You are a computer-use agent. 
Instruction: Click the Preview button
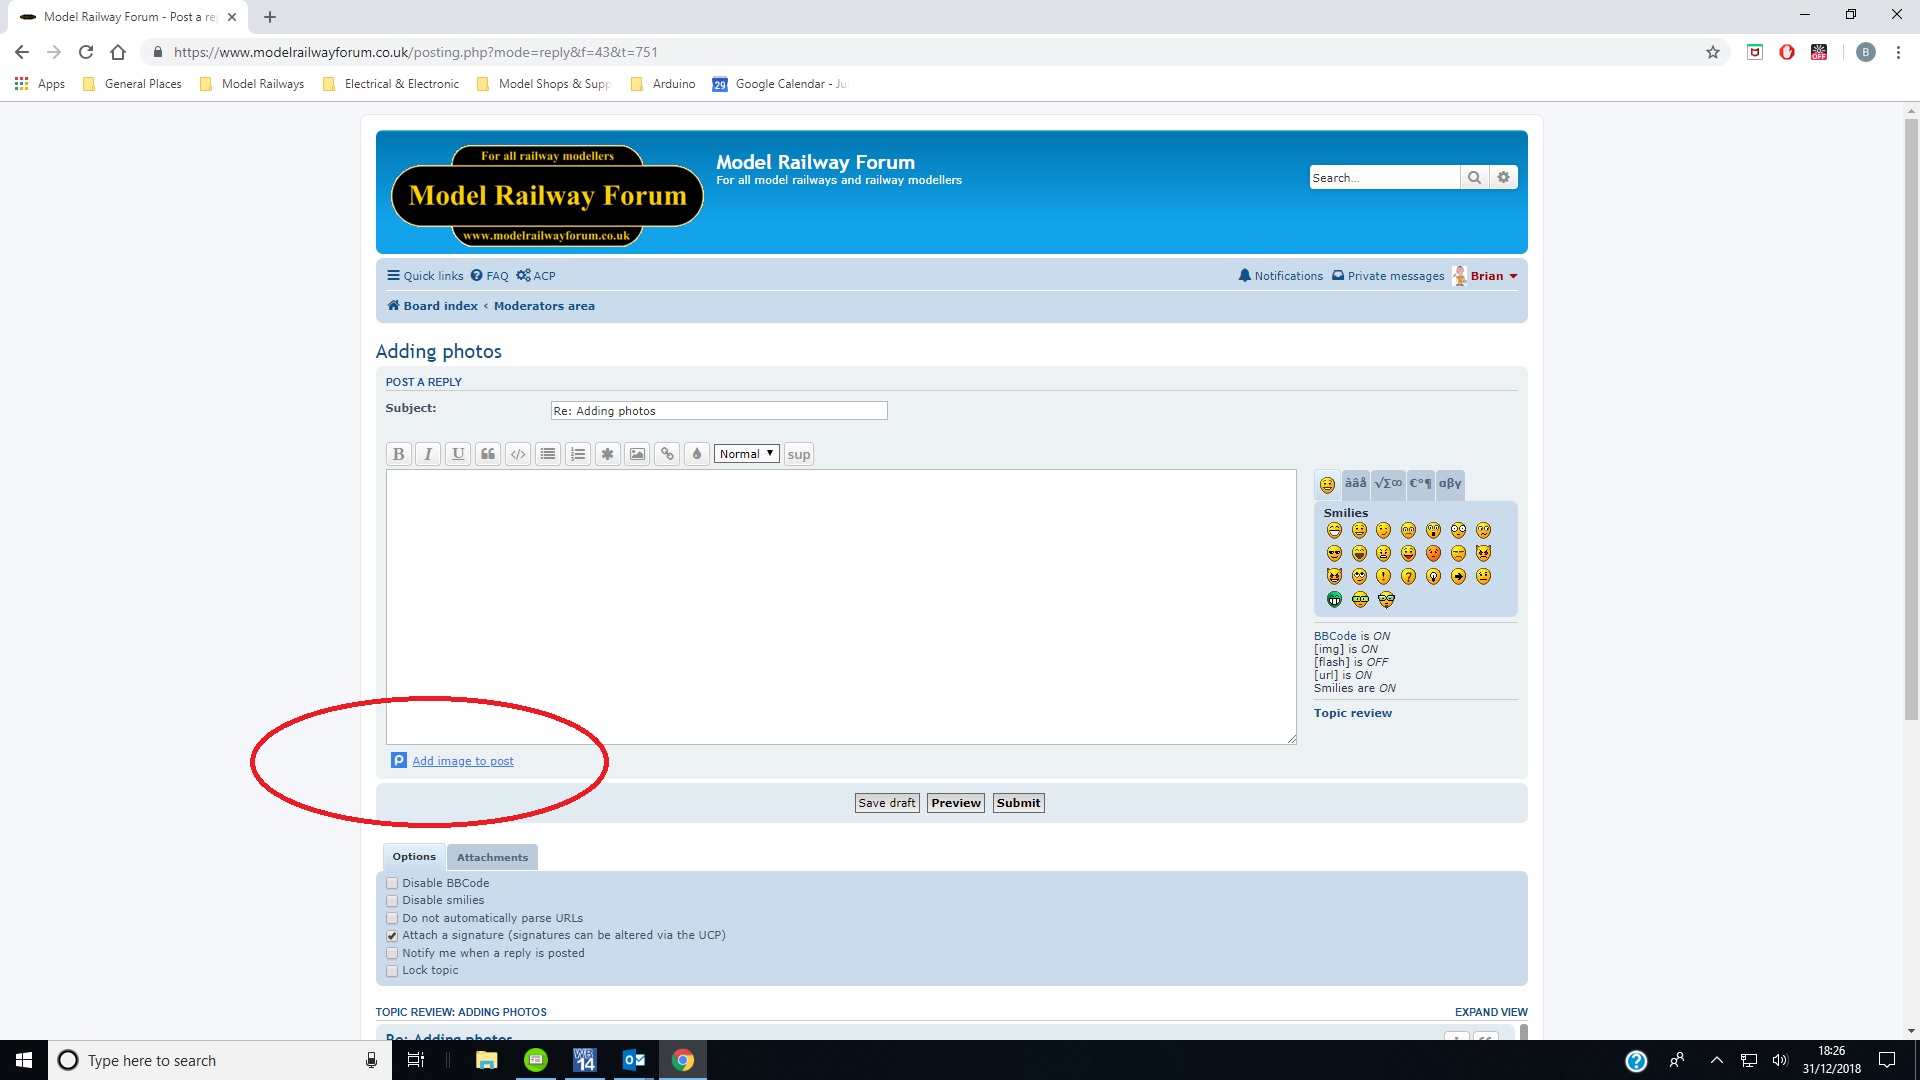coord(956,803)
